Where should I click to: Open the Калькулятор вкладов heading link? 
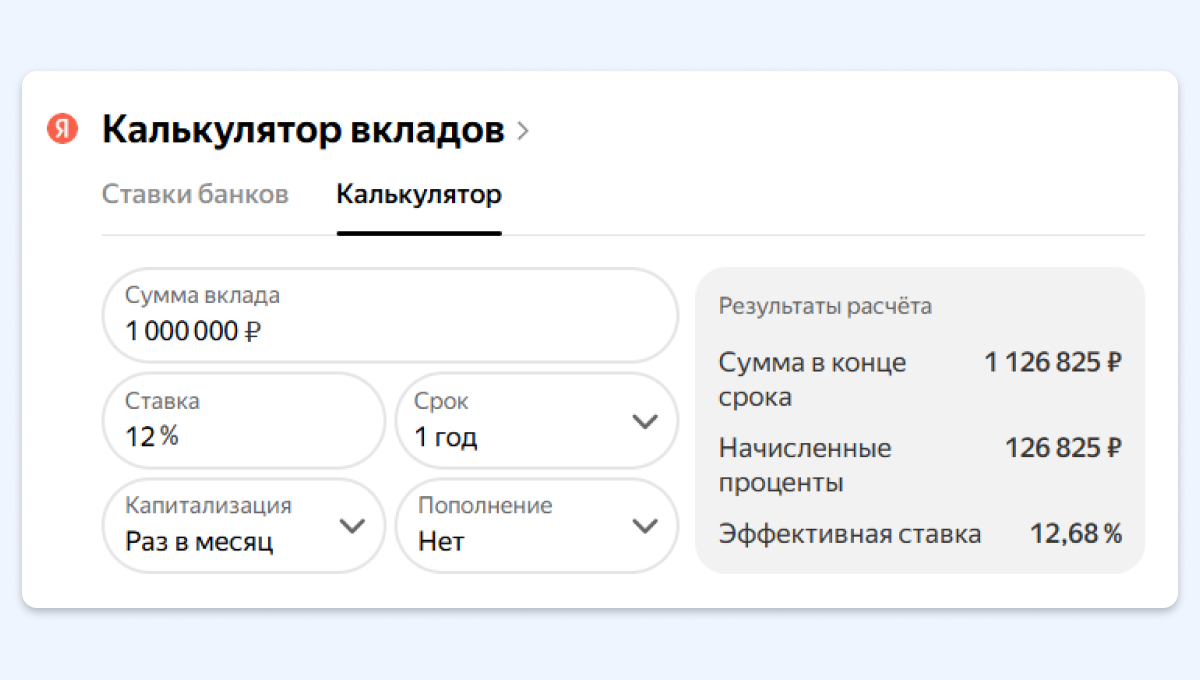[x=303, y=130]
